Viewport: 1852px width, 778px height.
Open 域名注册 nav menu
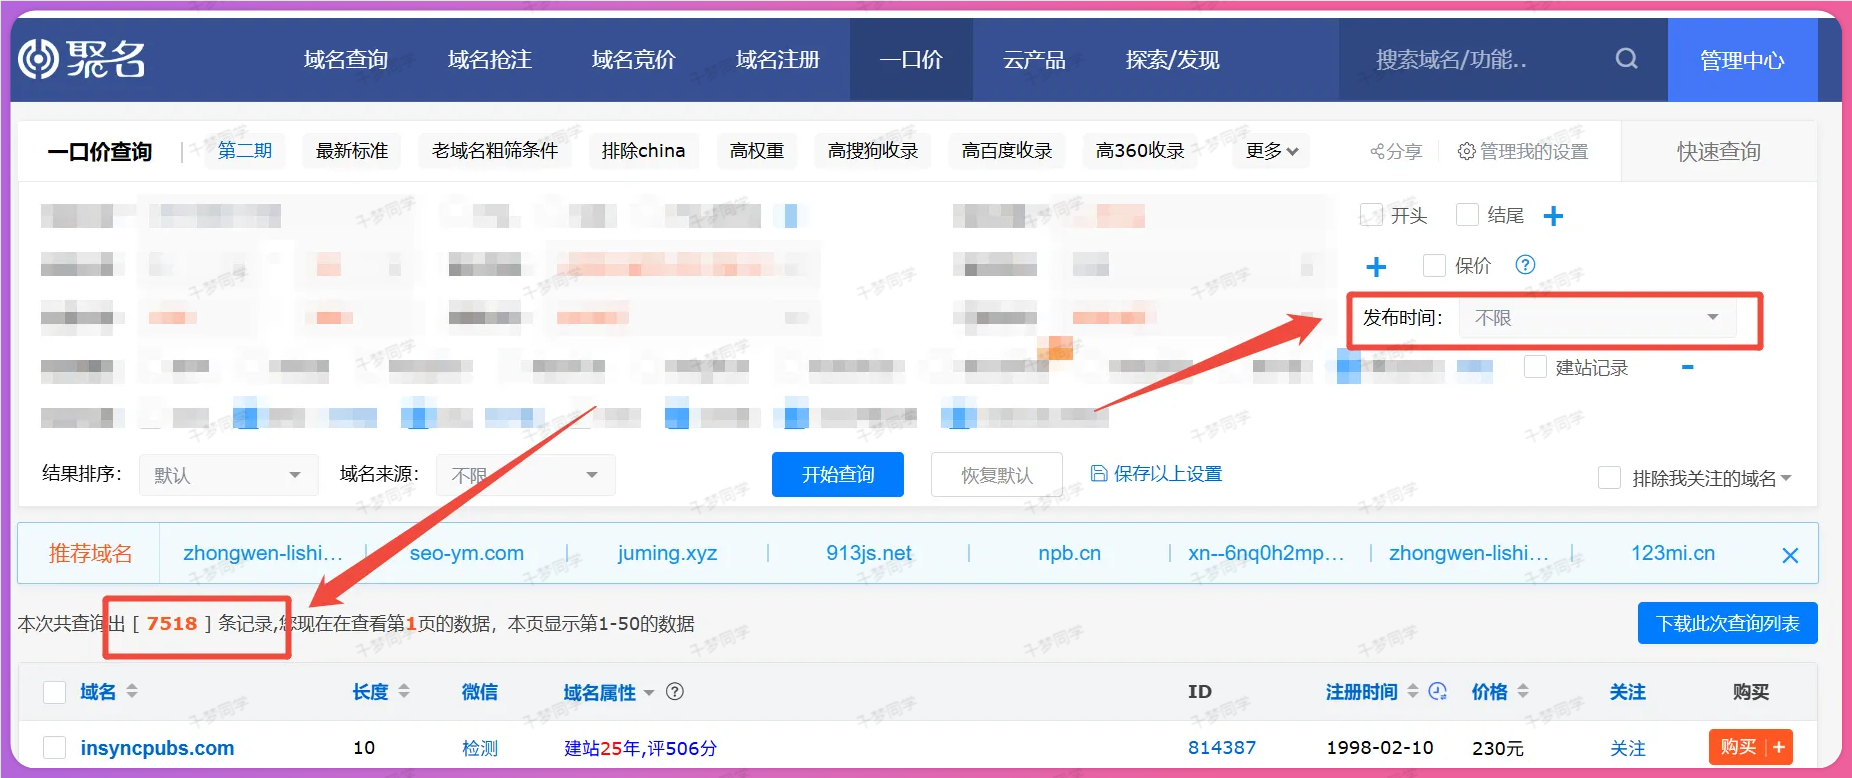pyautogui.click(x=778, y=60)
